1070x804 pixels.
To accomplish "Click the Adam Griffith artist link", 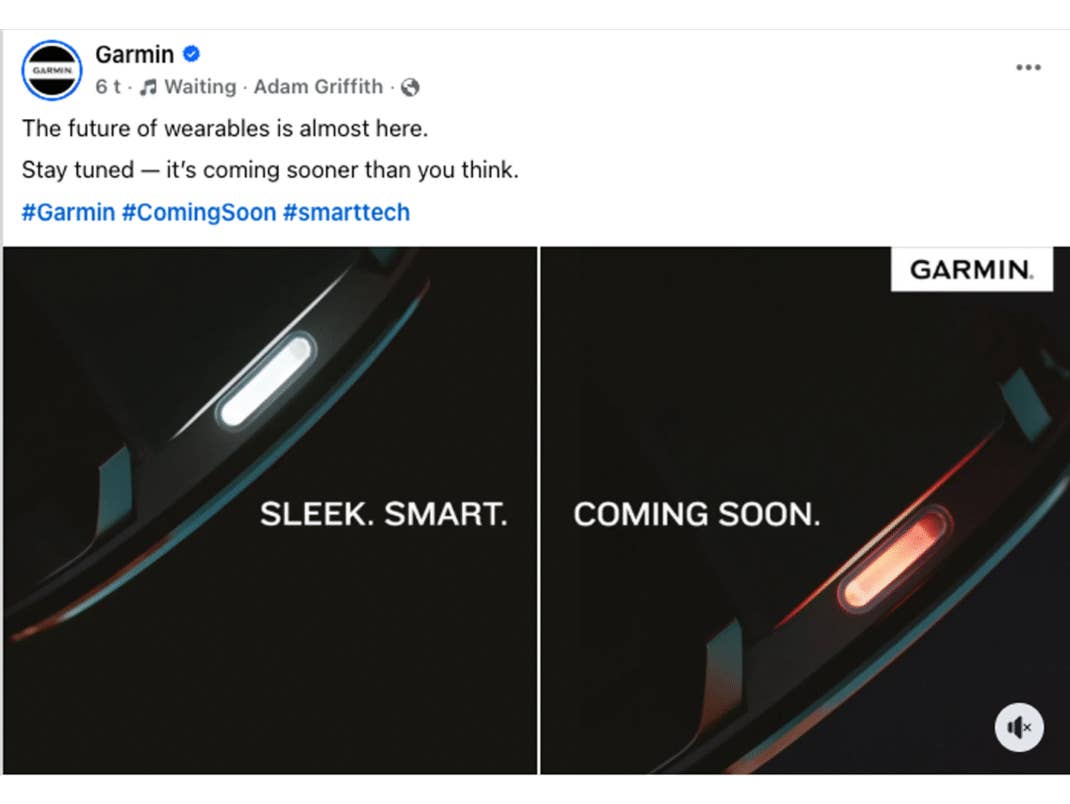I will click(318, 87).
